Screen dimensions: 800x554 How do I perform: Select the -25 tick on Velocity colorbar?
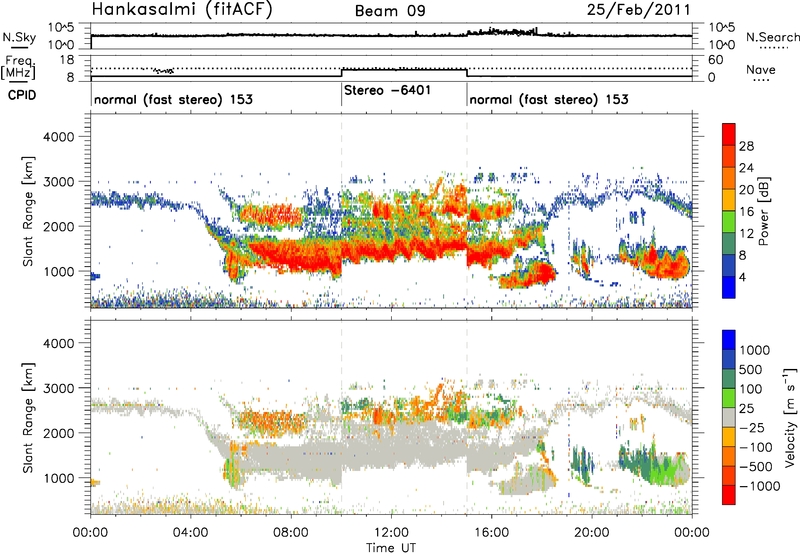752,427
